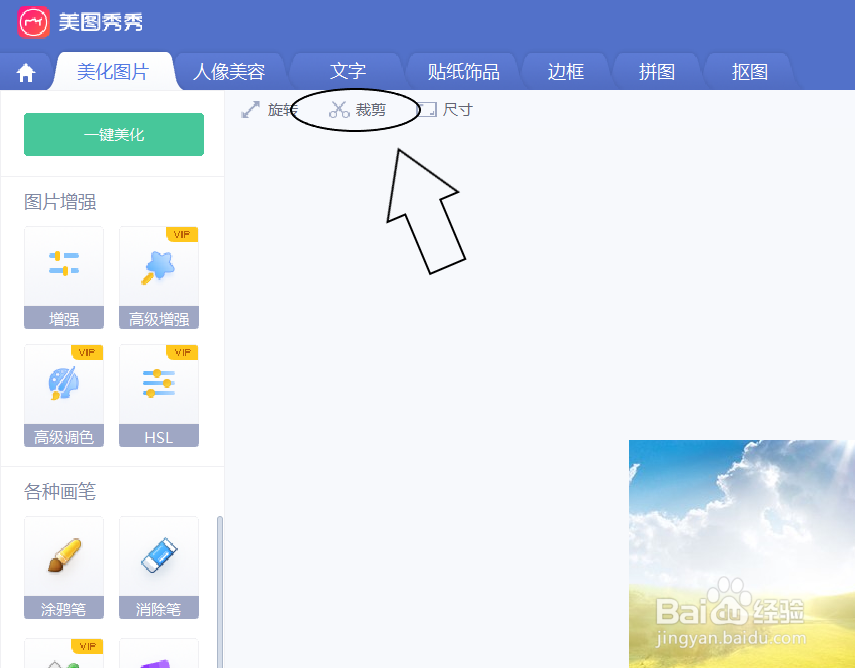Go to the home tab icon
855x668 pixels.
[26, 73]
